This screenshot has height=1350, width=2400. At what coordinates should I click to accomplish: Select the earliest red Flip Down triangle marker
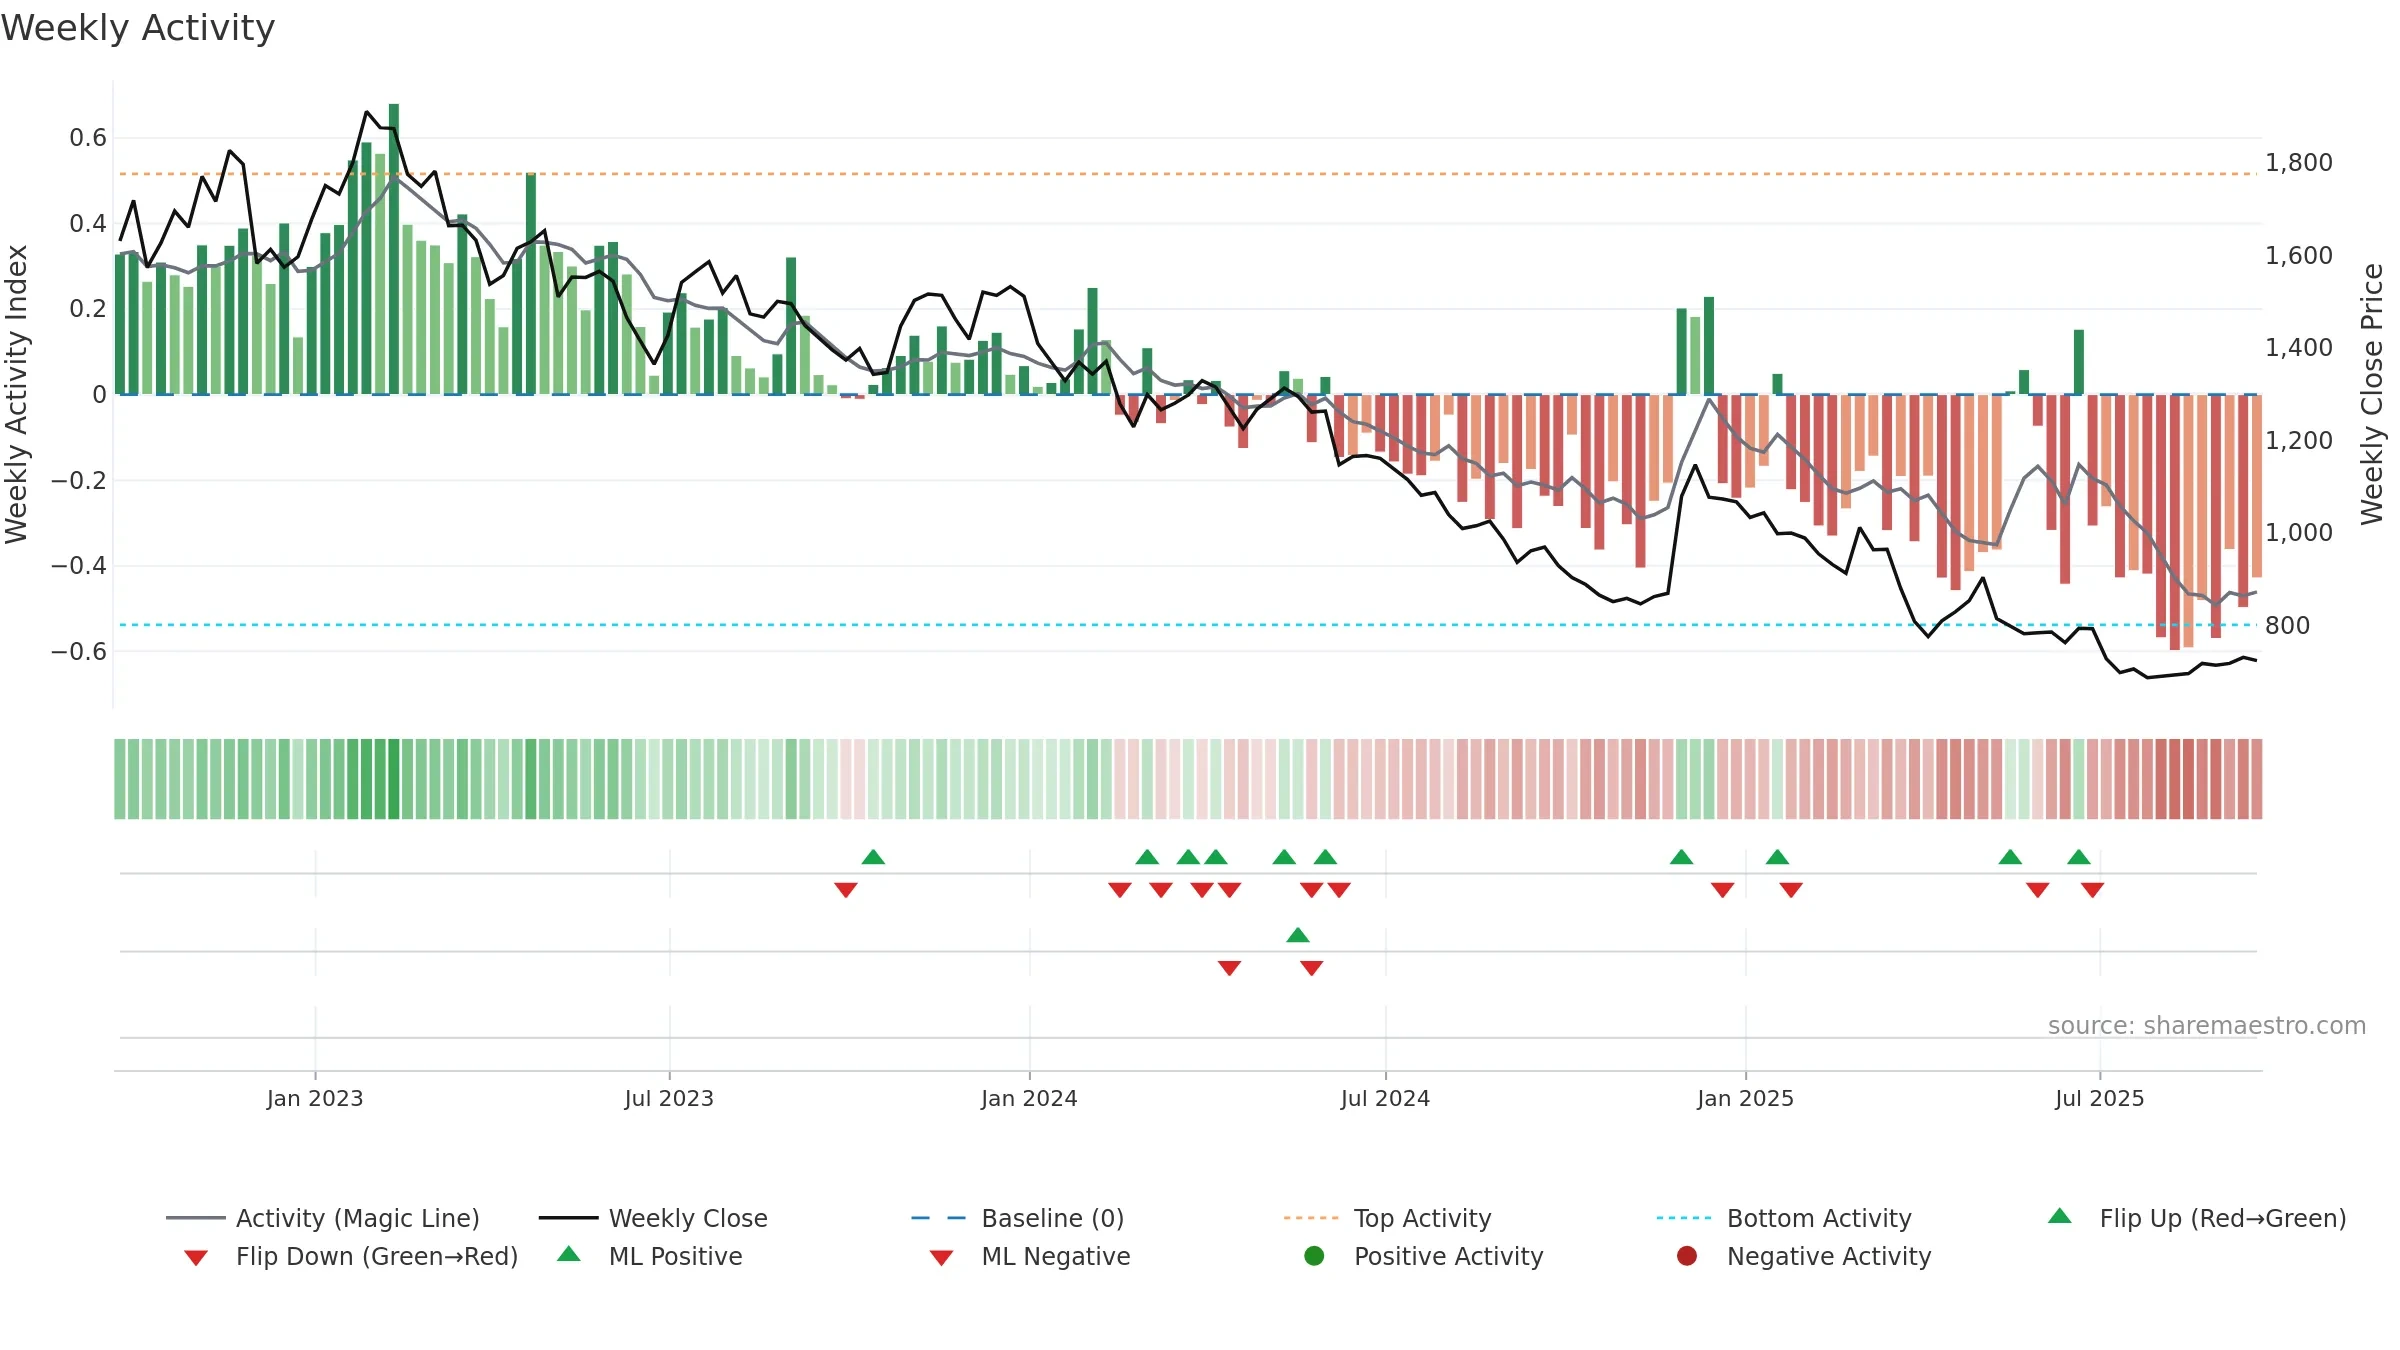[846, 890]
